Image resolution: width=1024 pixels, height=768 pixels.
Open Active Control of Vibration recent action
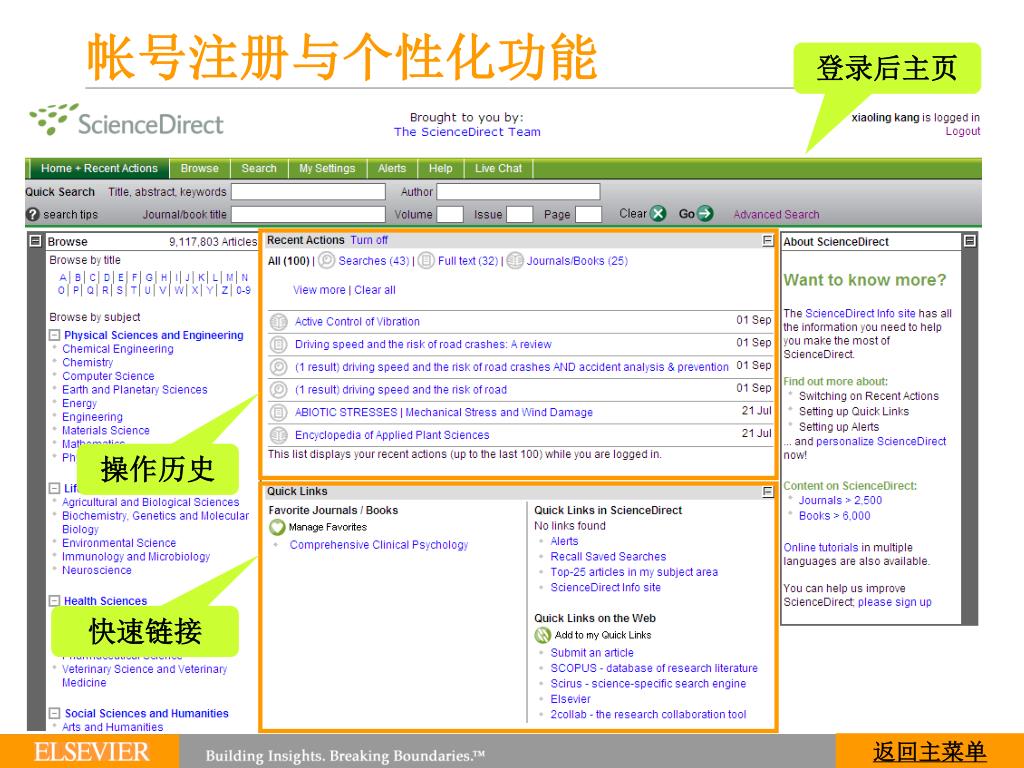click(357, 322)
